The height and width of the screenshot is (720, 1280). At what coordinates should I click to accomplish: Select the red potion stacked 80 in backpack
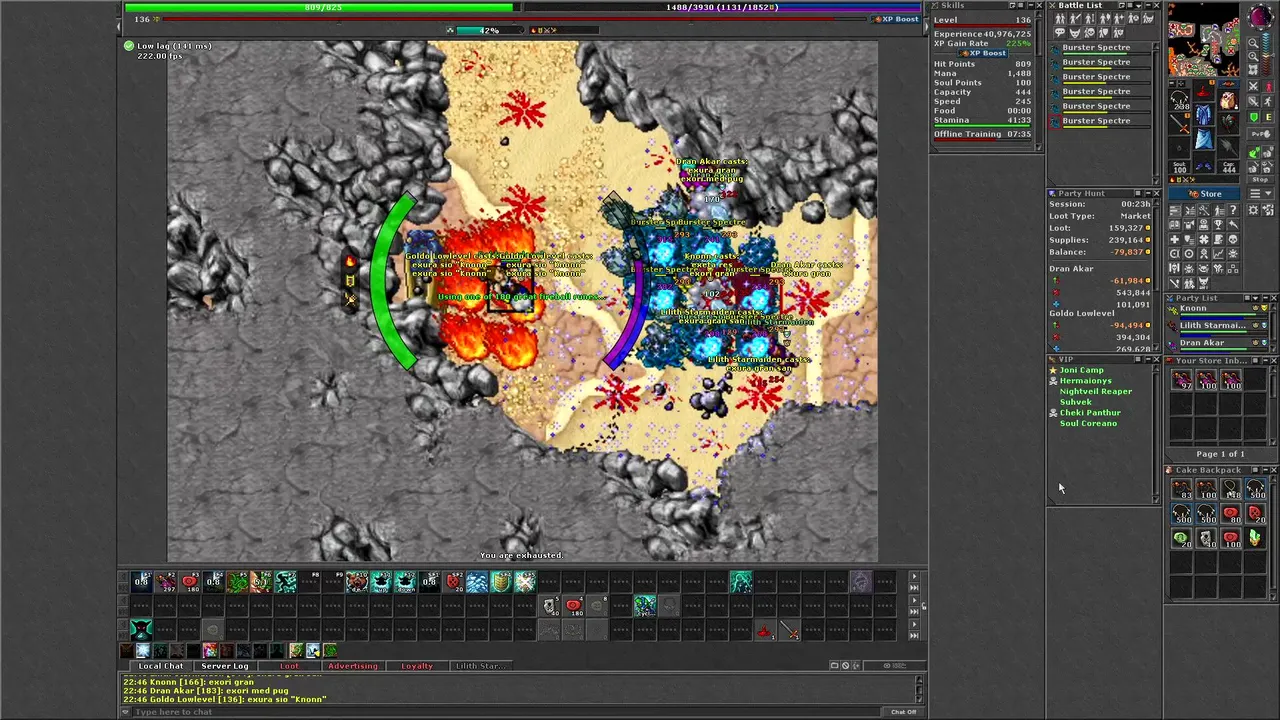1230,514
